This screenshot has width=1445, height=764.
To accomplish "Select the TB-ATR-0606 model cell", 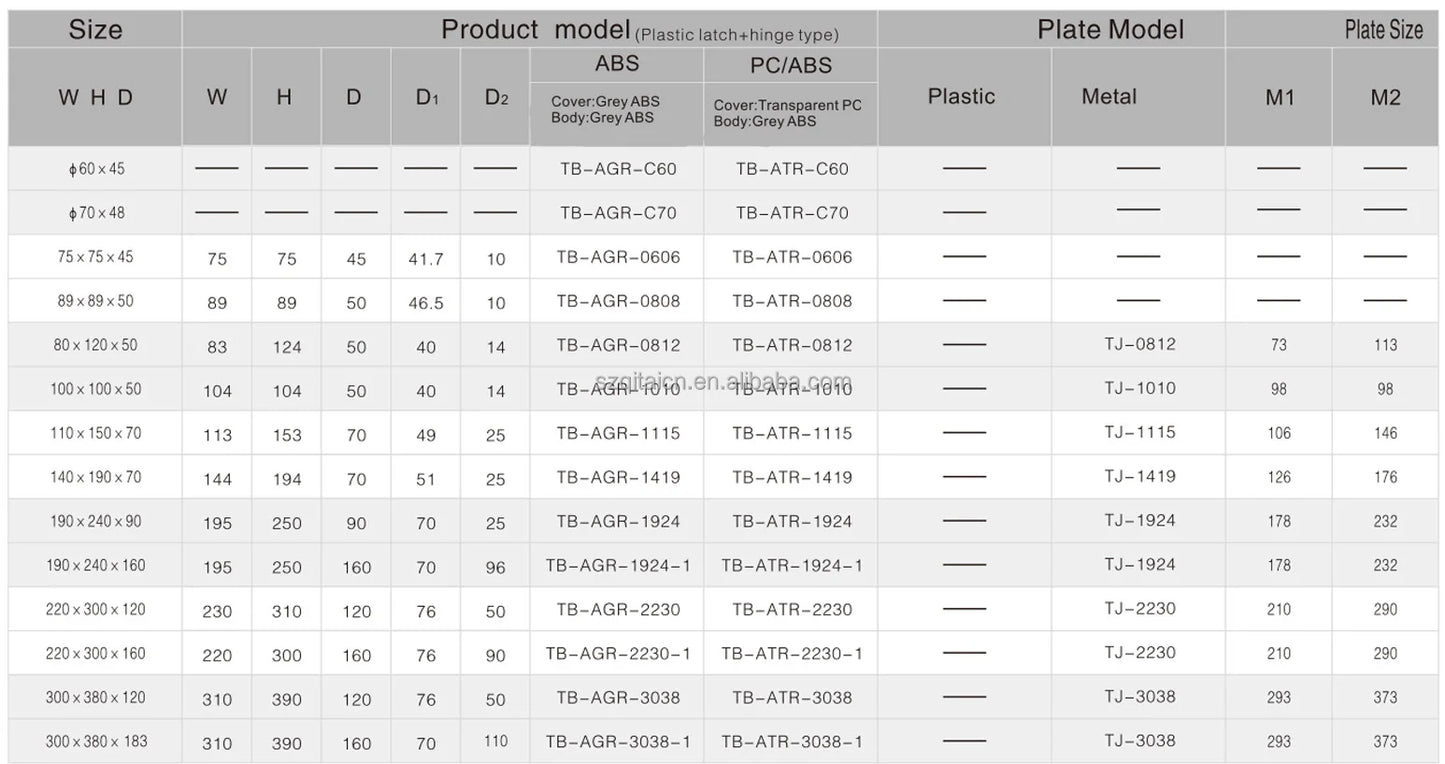I will click(792, 257).
